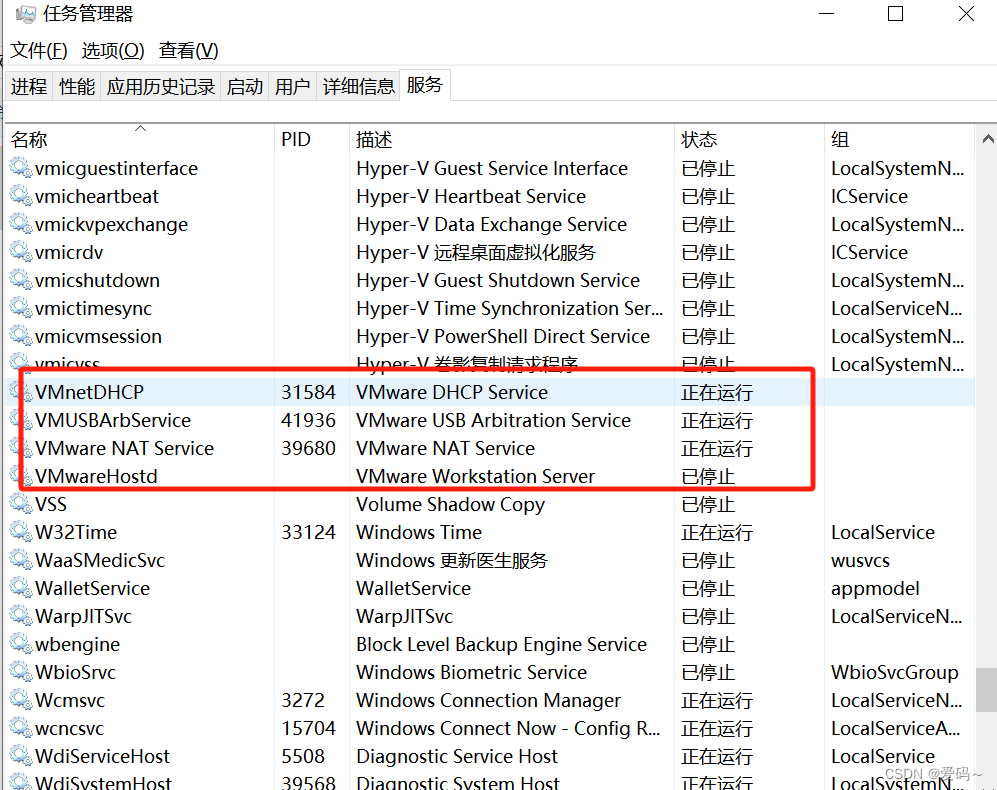This screenshot has height=790, width=997.
Task: Click PID 15704 of wcncsvc
Action: (x=308, y=728)
